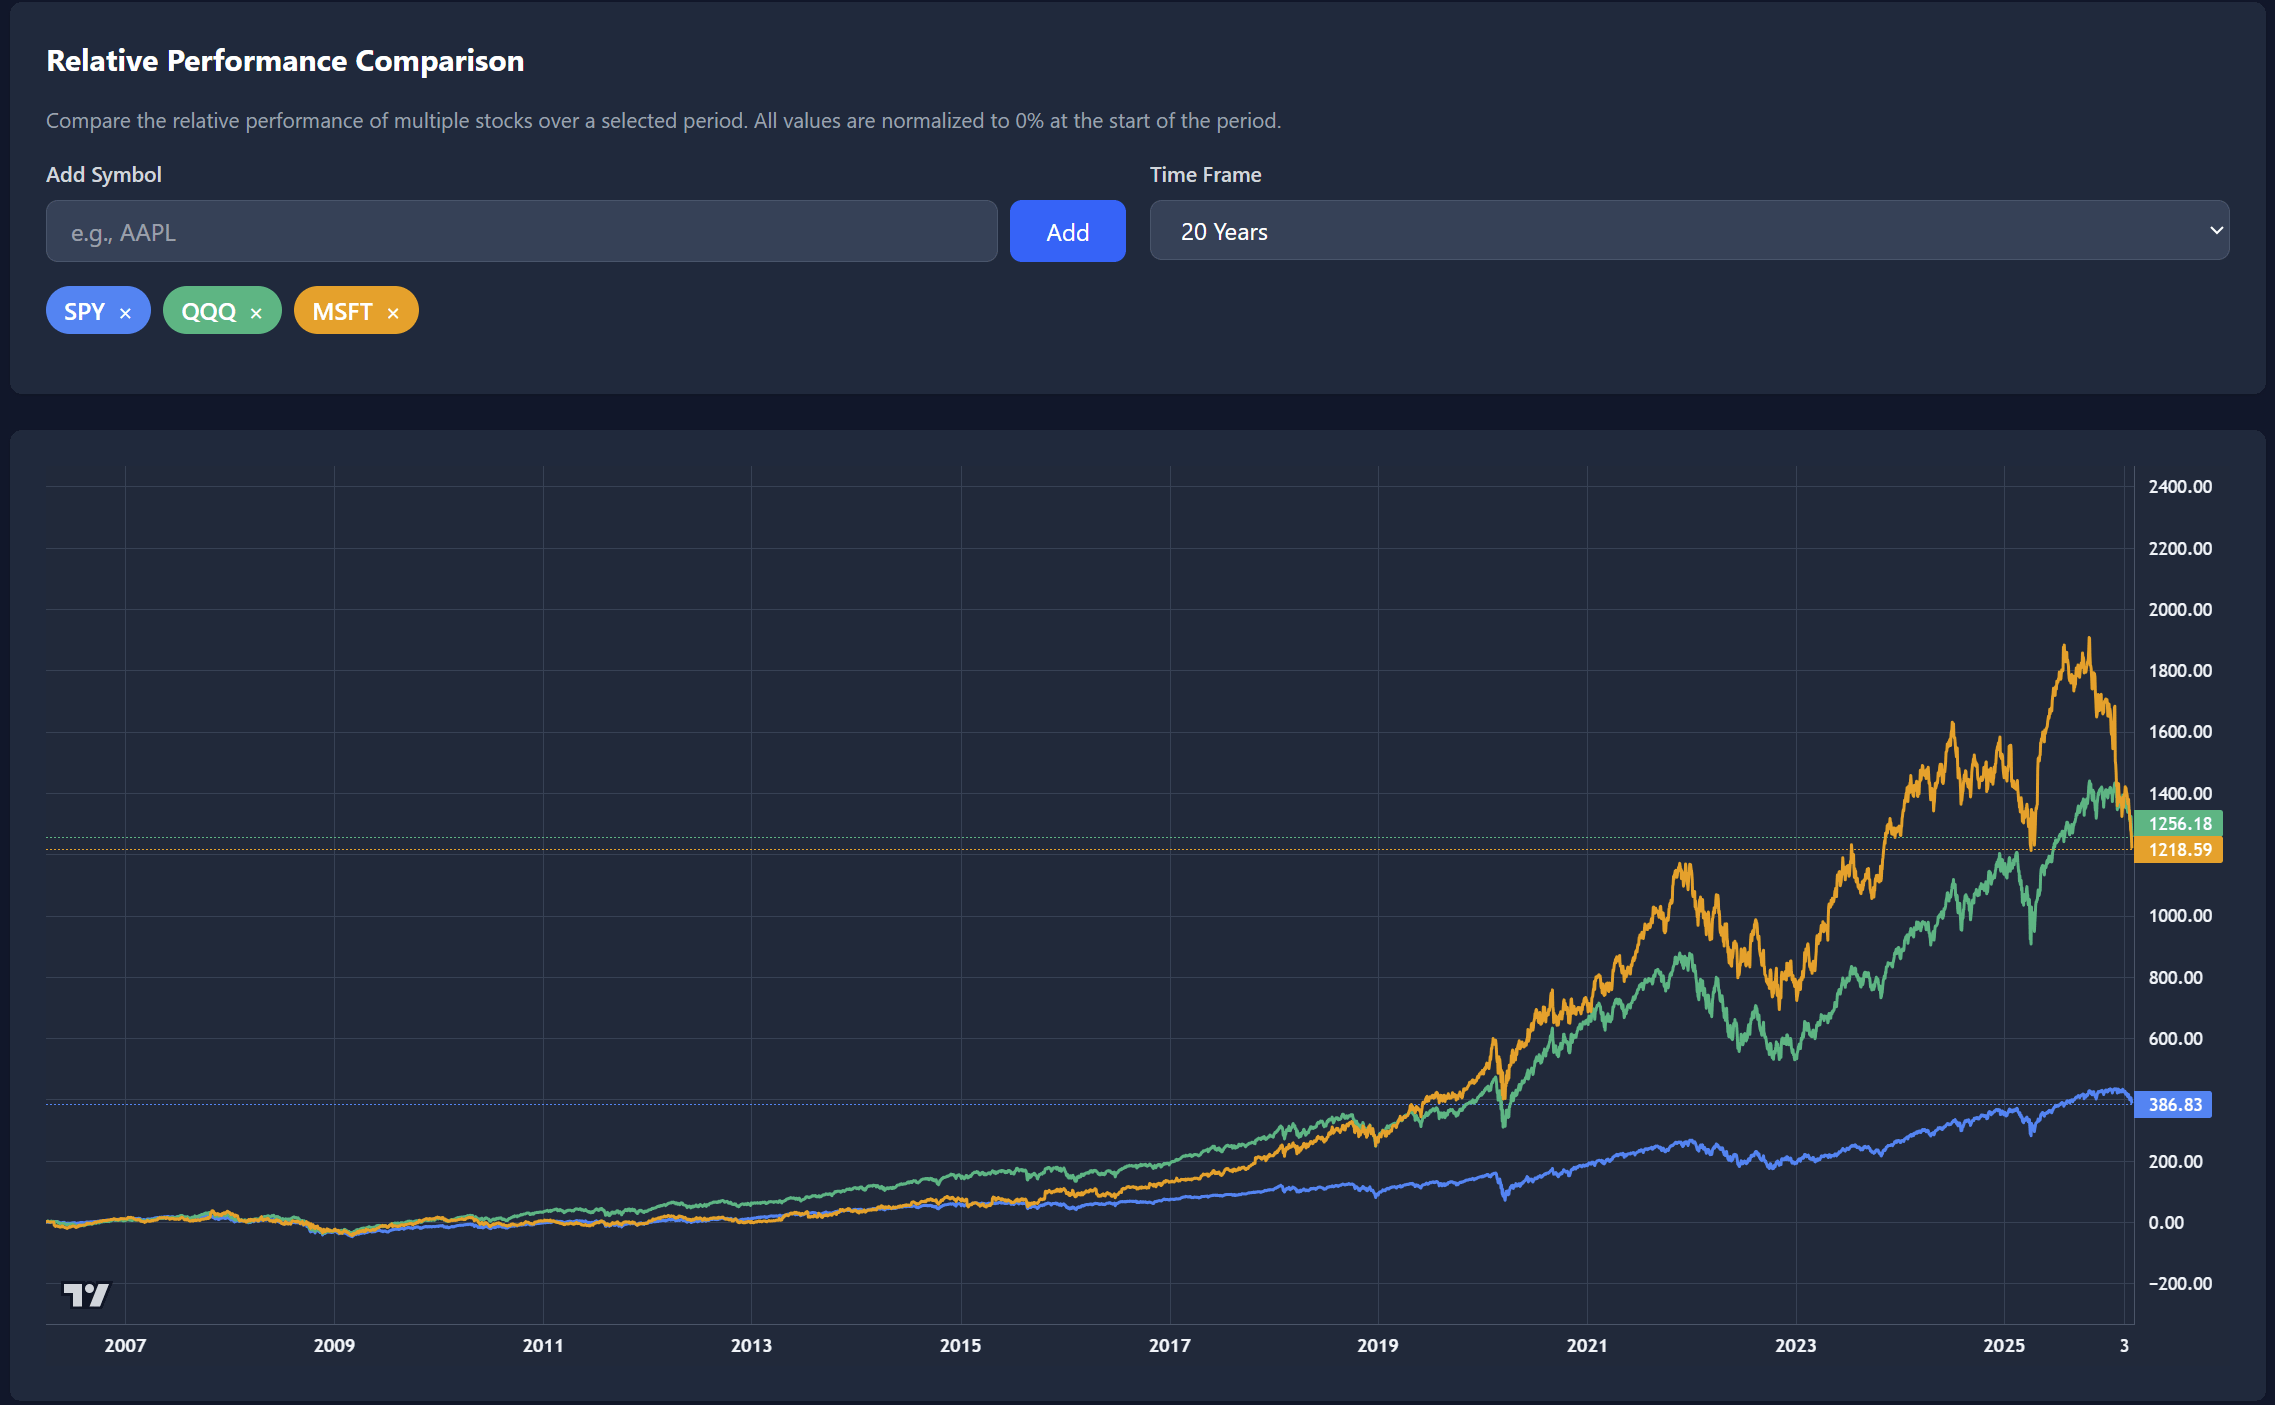Viewport: 2275px width, 1405px height.
Task: Focus the Add Symbol input field
Action: [x=521, y=232]
